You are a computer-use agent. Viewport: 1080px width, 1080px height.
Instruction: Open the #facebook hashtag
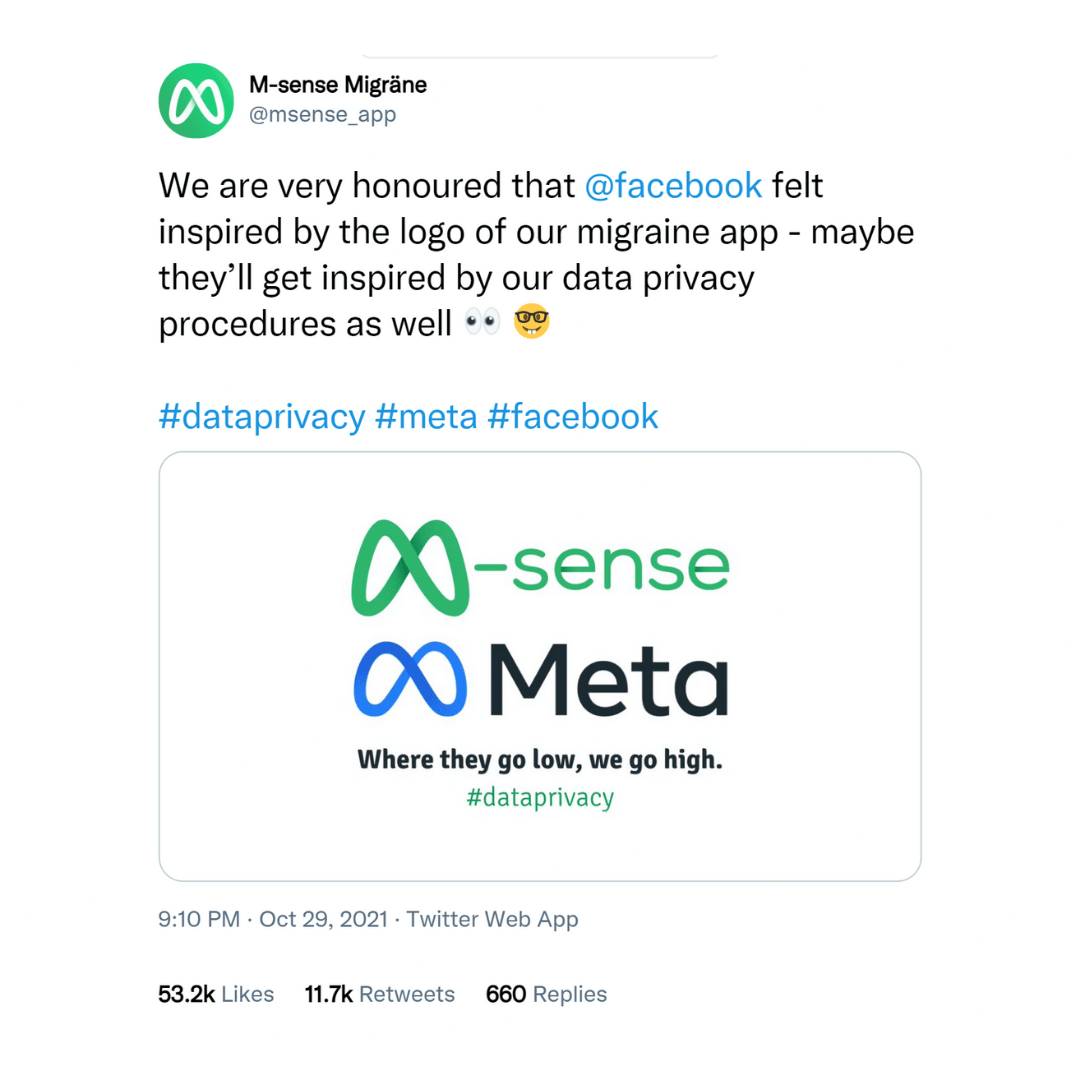tap(573, 417)
